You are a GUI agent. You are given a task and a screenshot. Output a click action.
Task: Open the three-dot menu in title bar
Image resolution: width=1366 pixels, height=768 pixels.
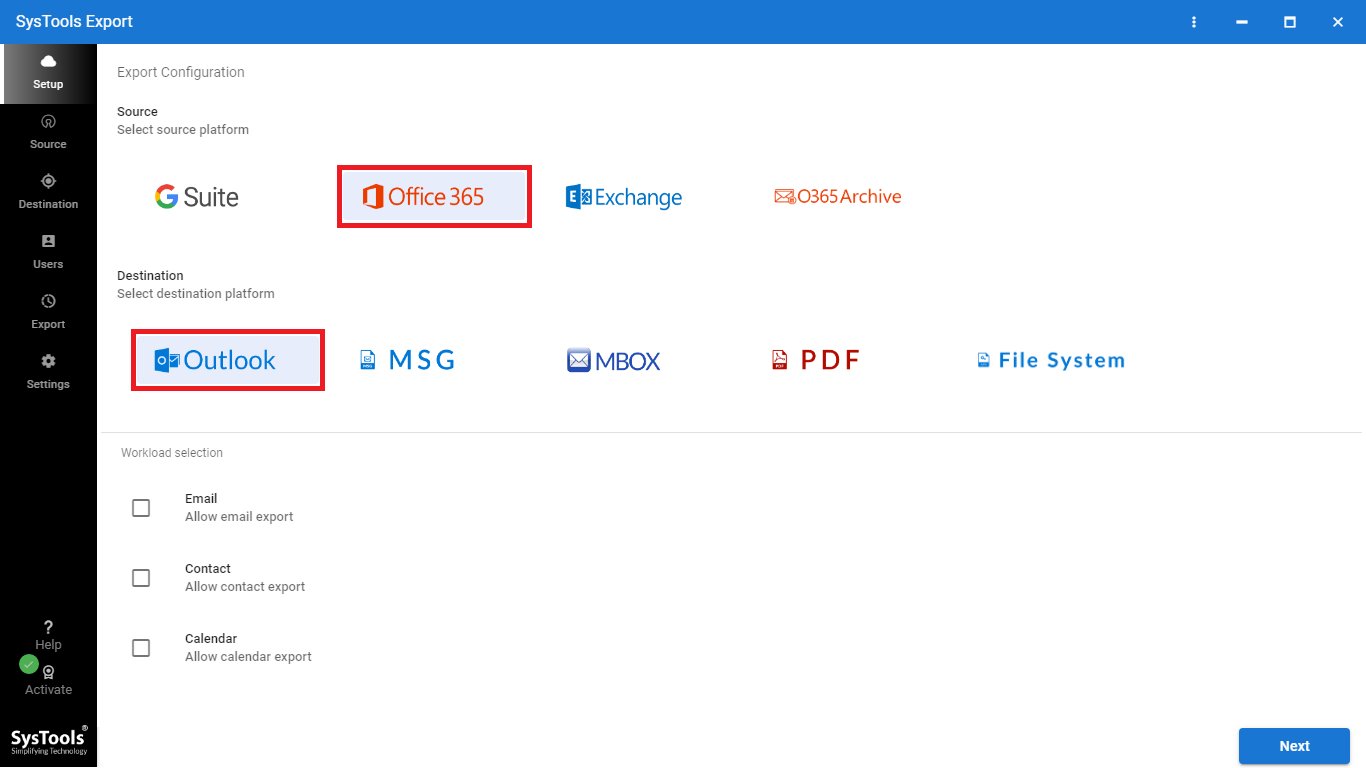pyautogui.click(x=1194, y=22)
